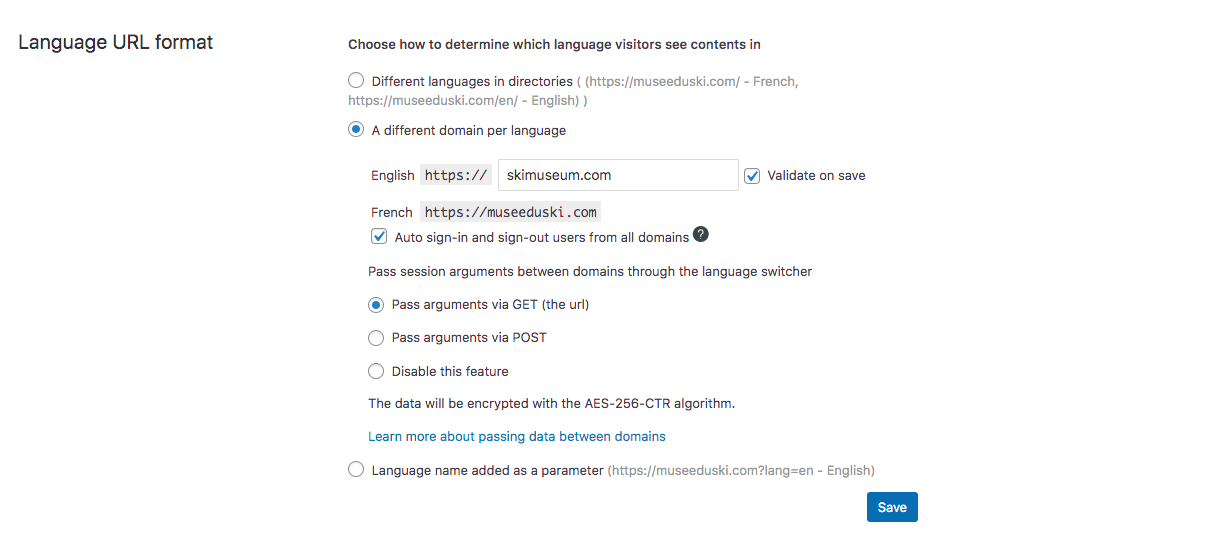Click the 'Pass session arguments between domains' description
Viewport: 1217px width, 552px height.
pyautogui.click(x=590, y=271)
